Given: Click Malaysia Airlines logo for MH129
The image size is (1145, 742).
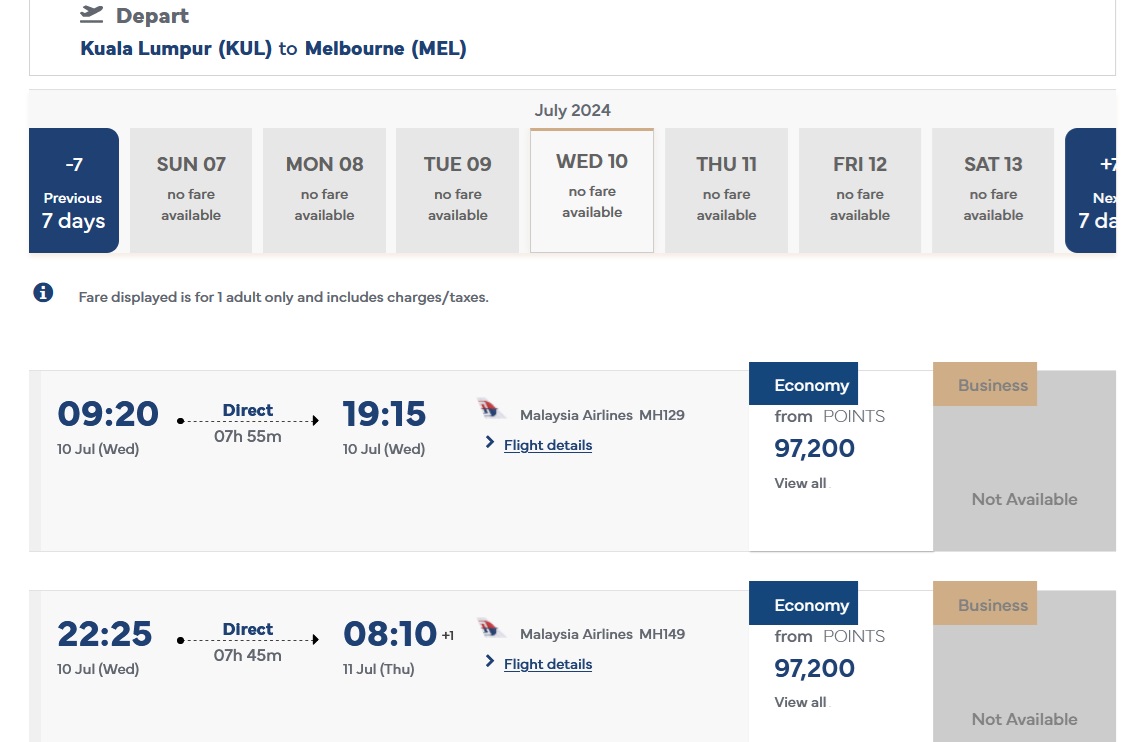Looking at the screenshot, I should point(492,408).
